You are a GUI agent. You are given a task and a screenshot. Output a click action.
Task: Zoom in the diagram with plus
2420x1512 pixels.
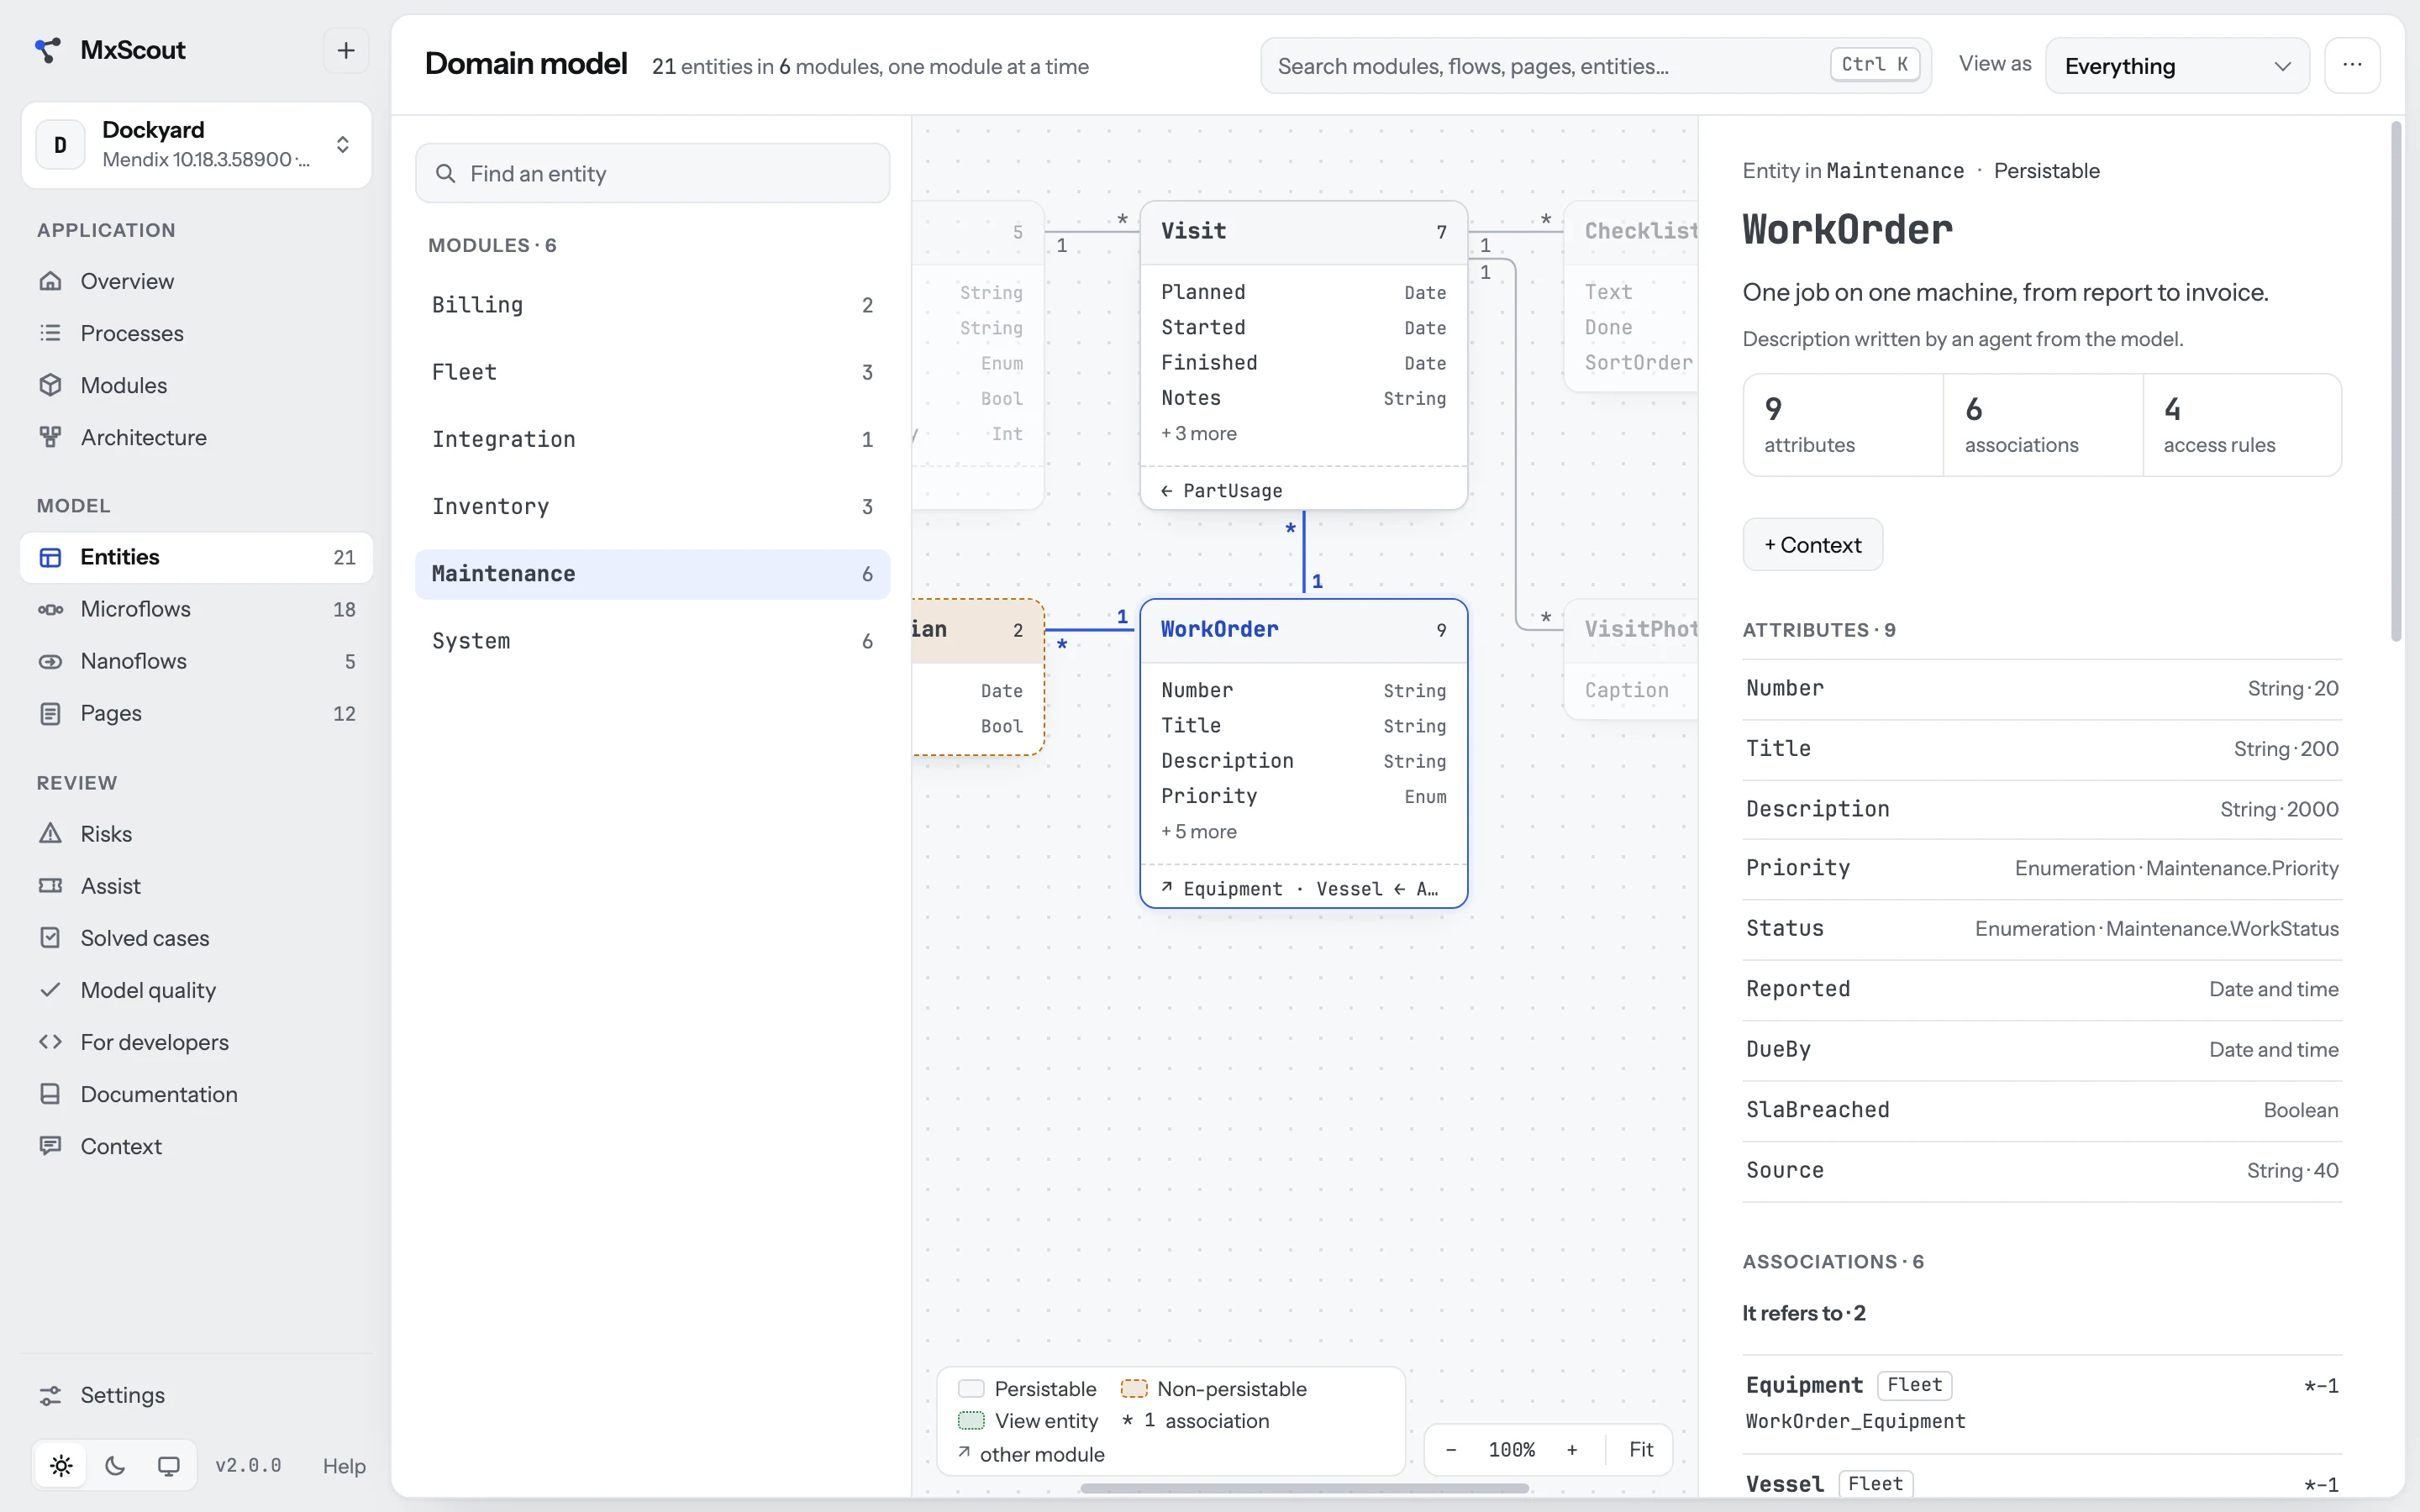pyautogui.click(x=1572, y=1450)
